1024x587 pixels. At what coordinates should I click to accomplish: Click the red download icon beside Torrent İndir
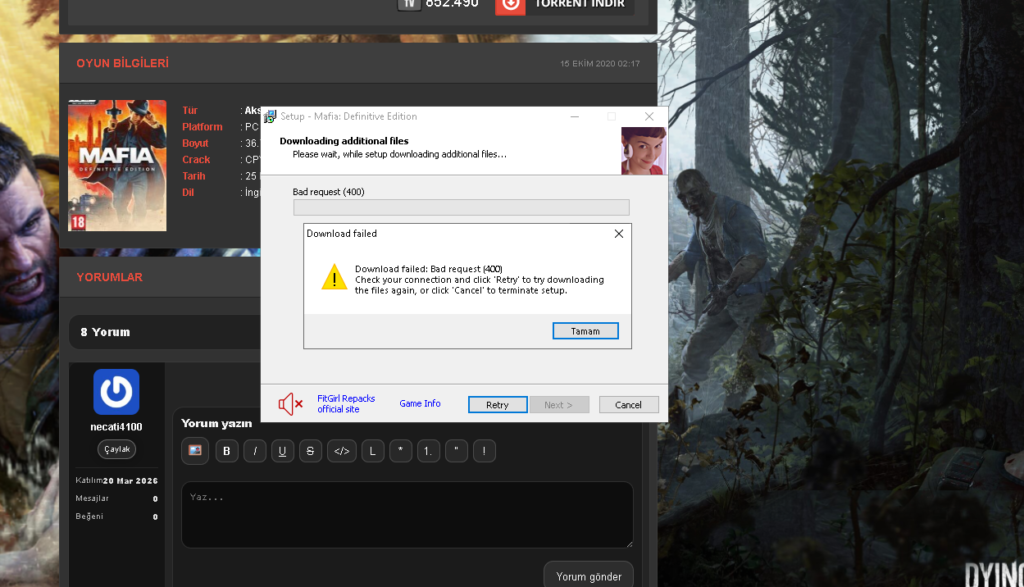pyautogui.click(x=510, y=5)
